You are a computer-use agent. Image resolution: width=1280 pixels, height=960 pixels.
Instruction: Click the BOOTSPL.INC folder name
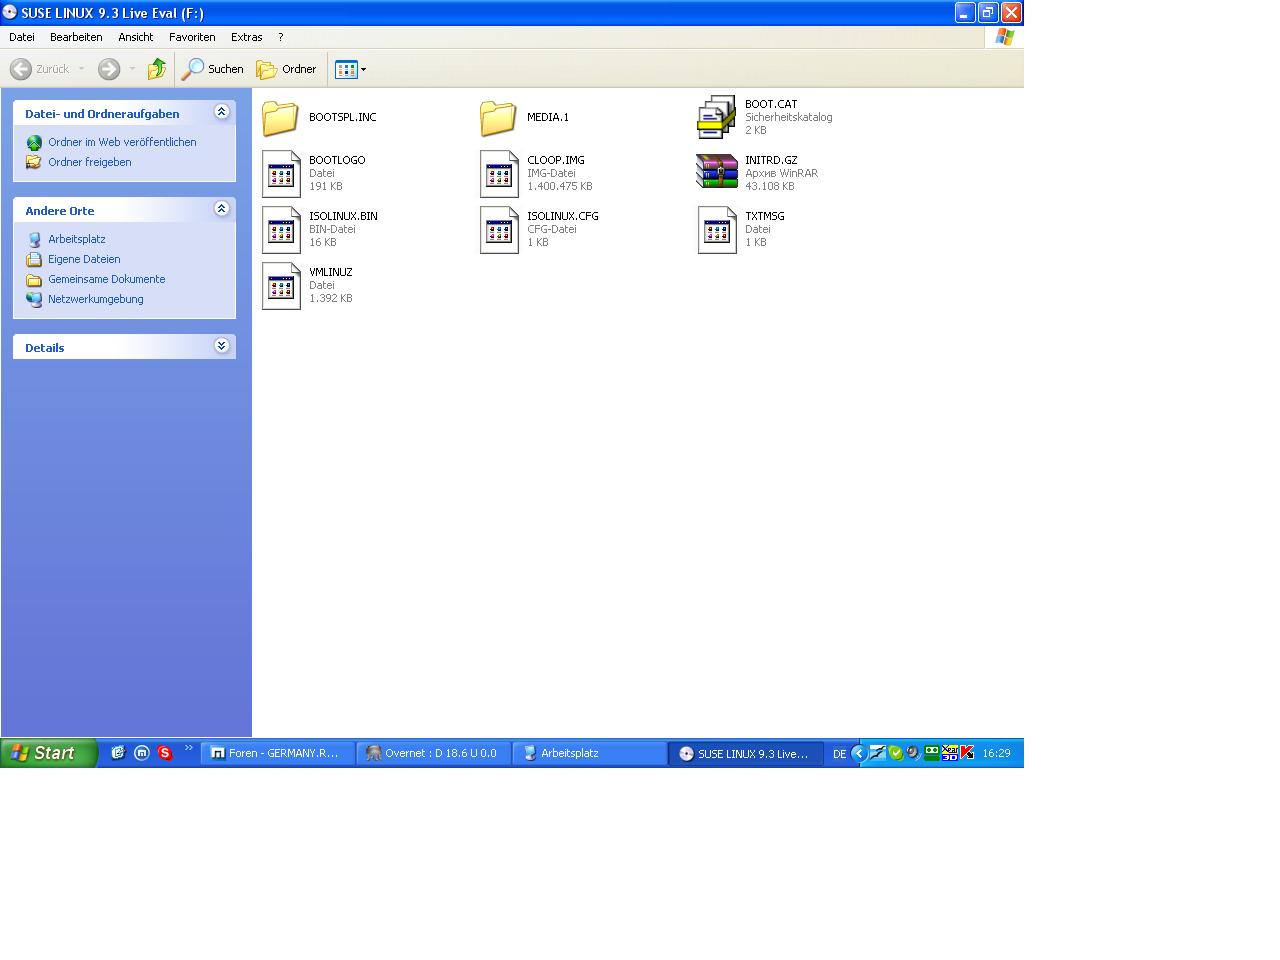[x=343, y=117]
